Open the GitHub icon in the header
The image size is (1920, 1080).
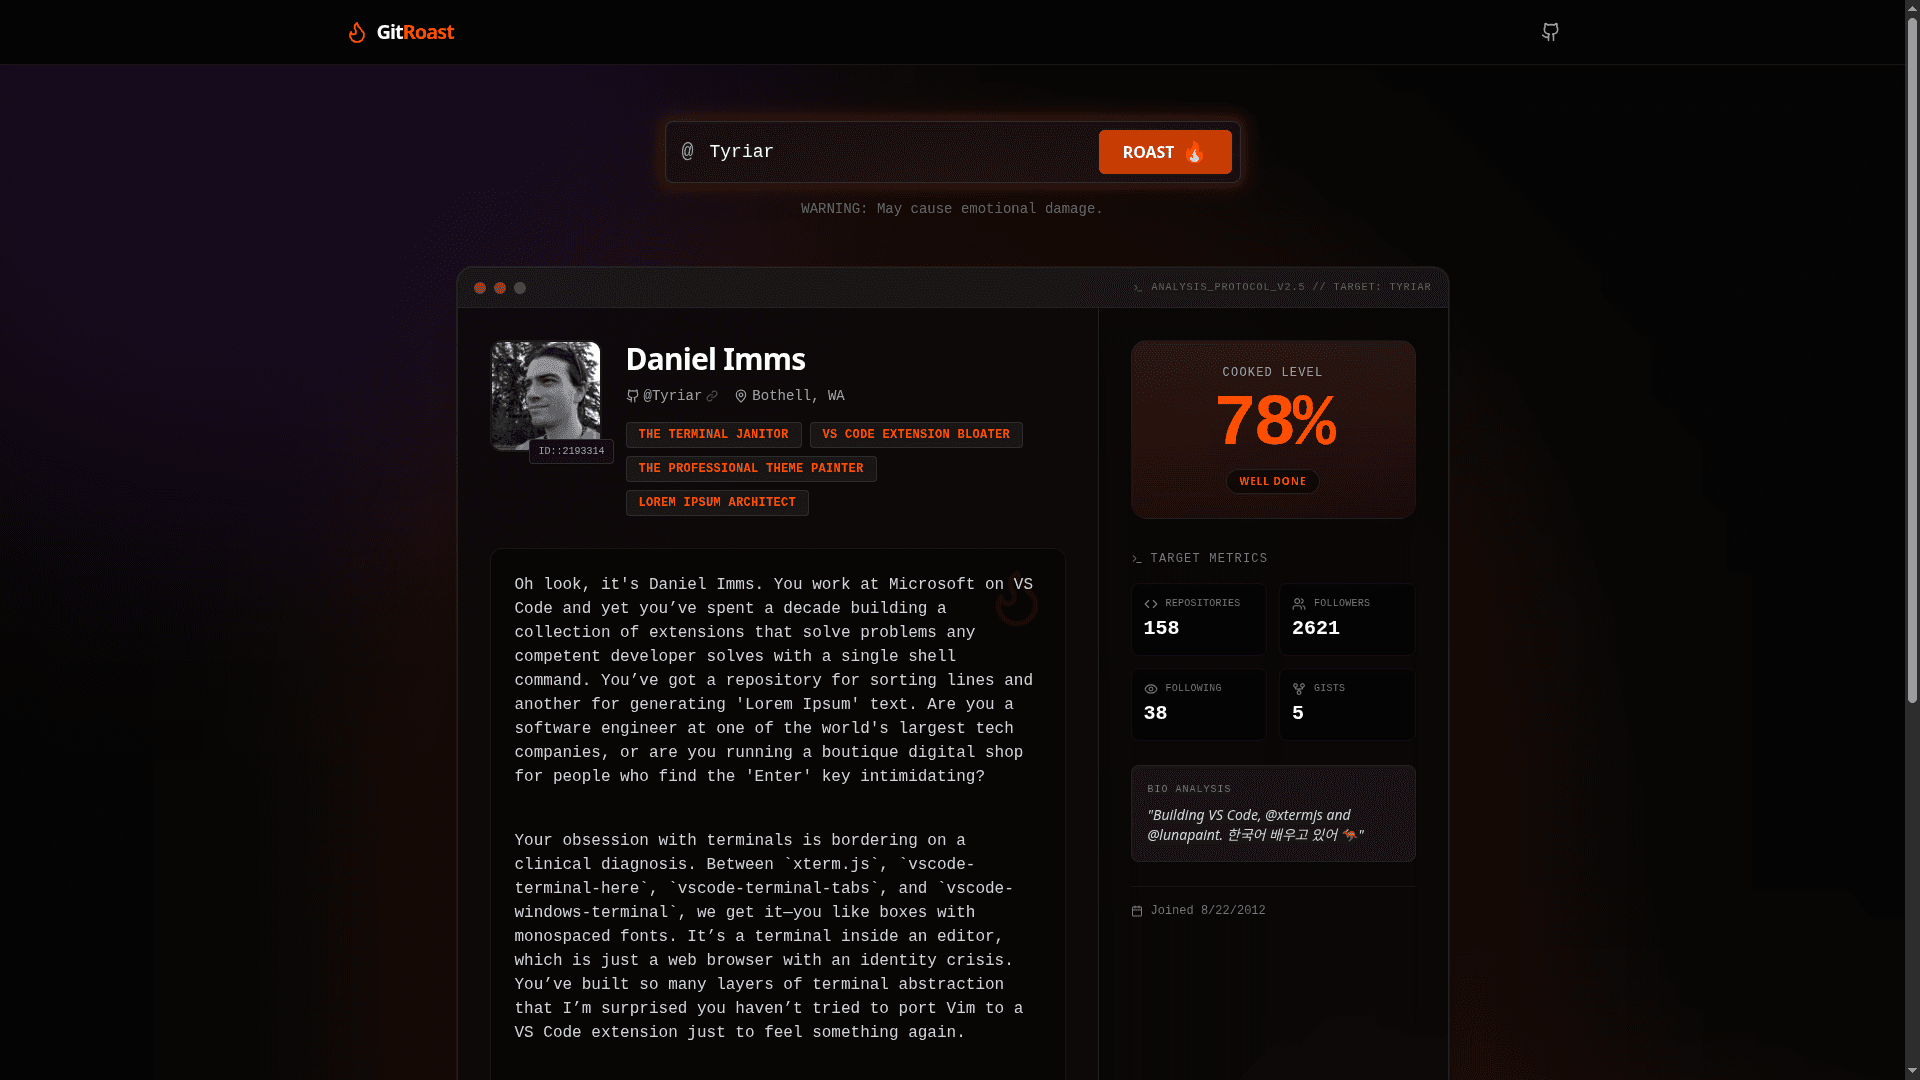[x=1550, y=32]
